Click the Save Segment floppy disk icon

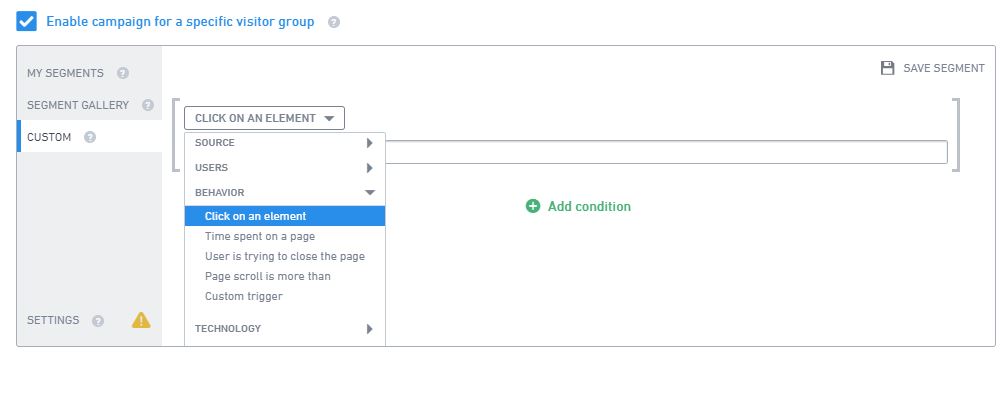pyautogui.click(x=887, y=68)
